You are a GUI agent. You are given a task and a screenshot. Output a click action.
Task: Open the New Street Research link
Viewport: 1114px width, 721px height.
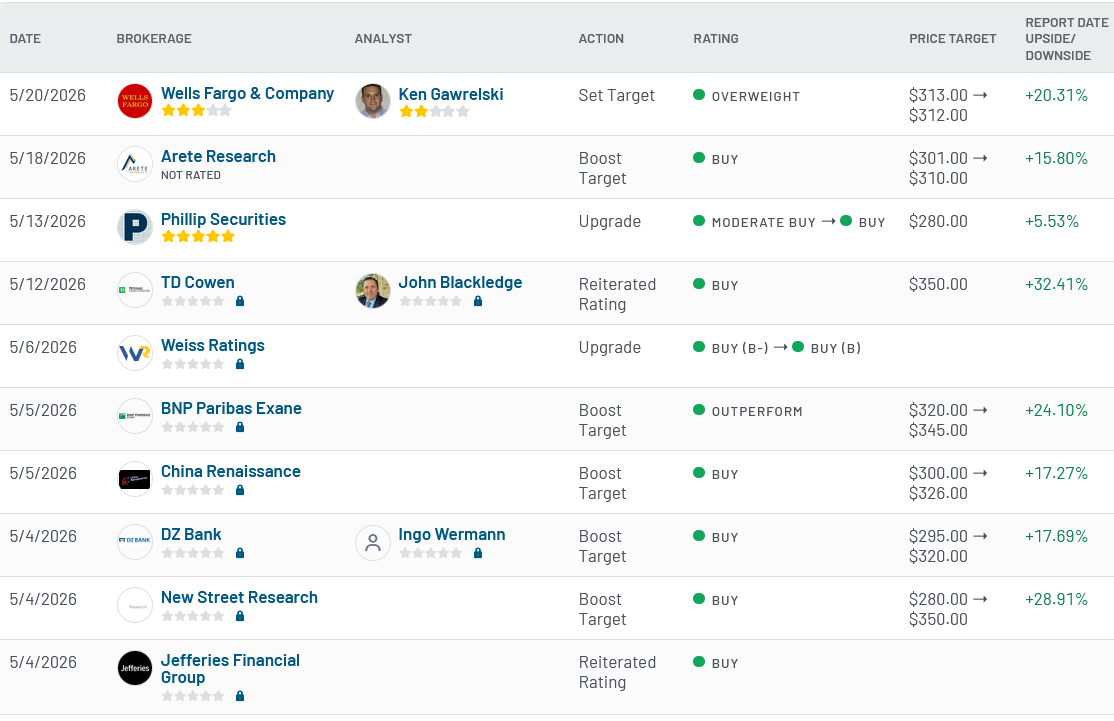239,597
